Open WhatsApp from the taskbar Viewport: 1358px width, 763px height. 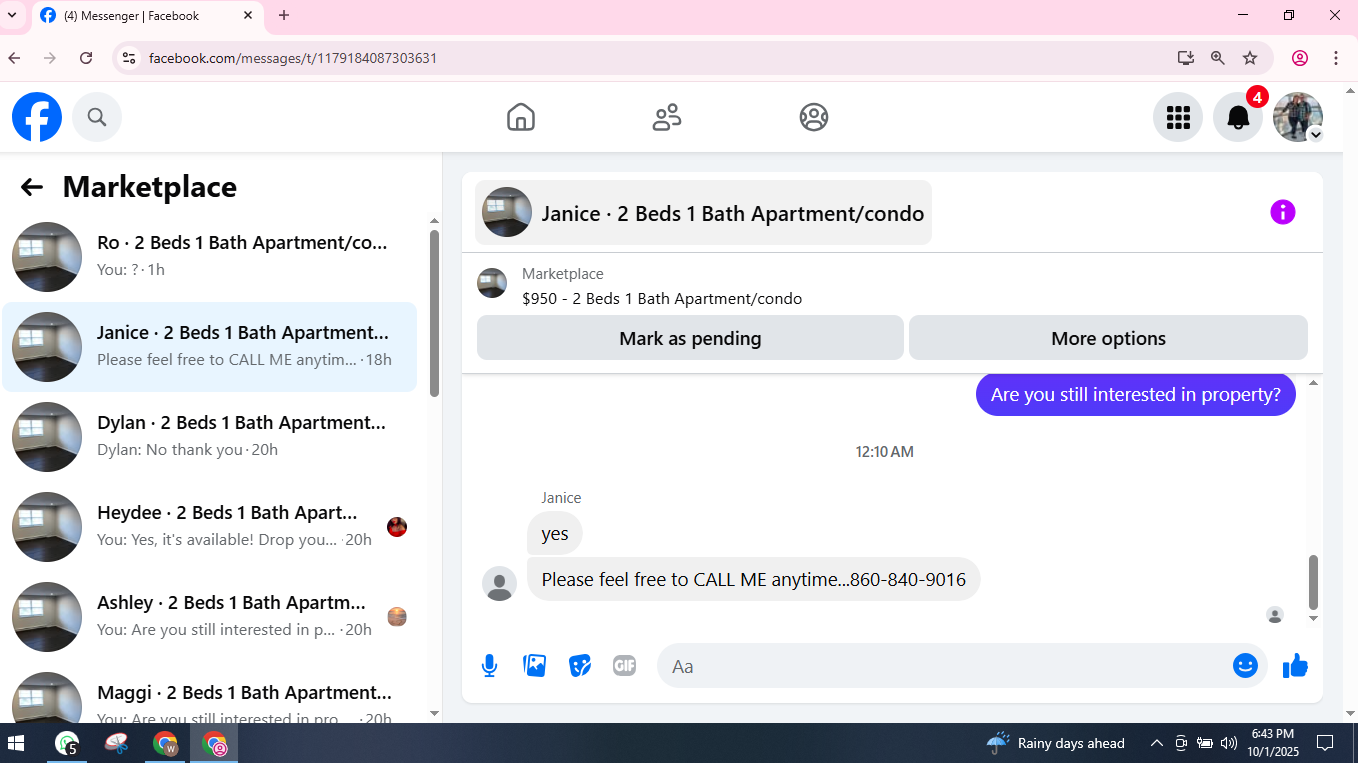coord(67,743)
